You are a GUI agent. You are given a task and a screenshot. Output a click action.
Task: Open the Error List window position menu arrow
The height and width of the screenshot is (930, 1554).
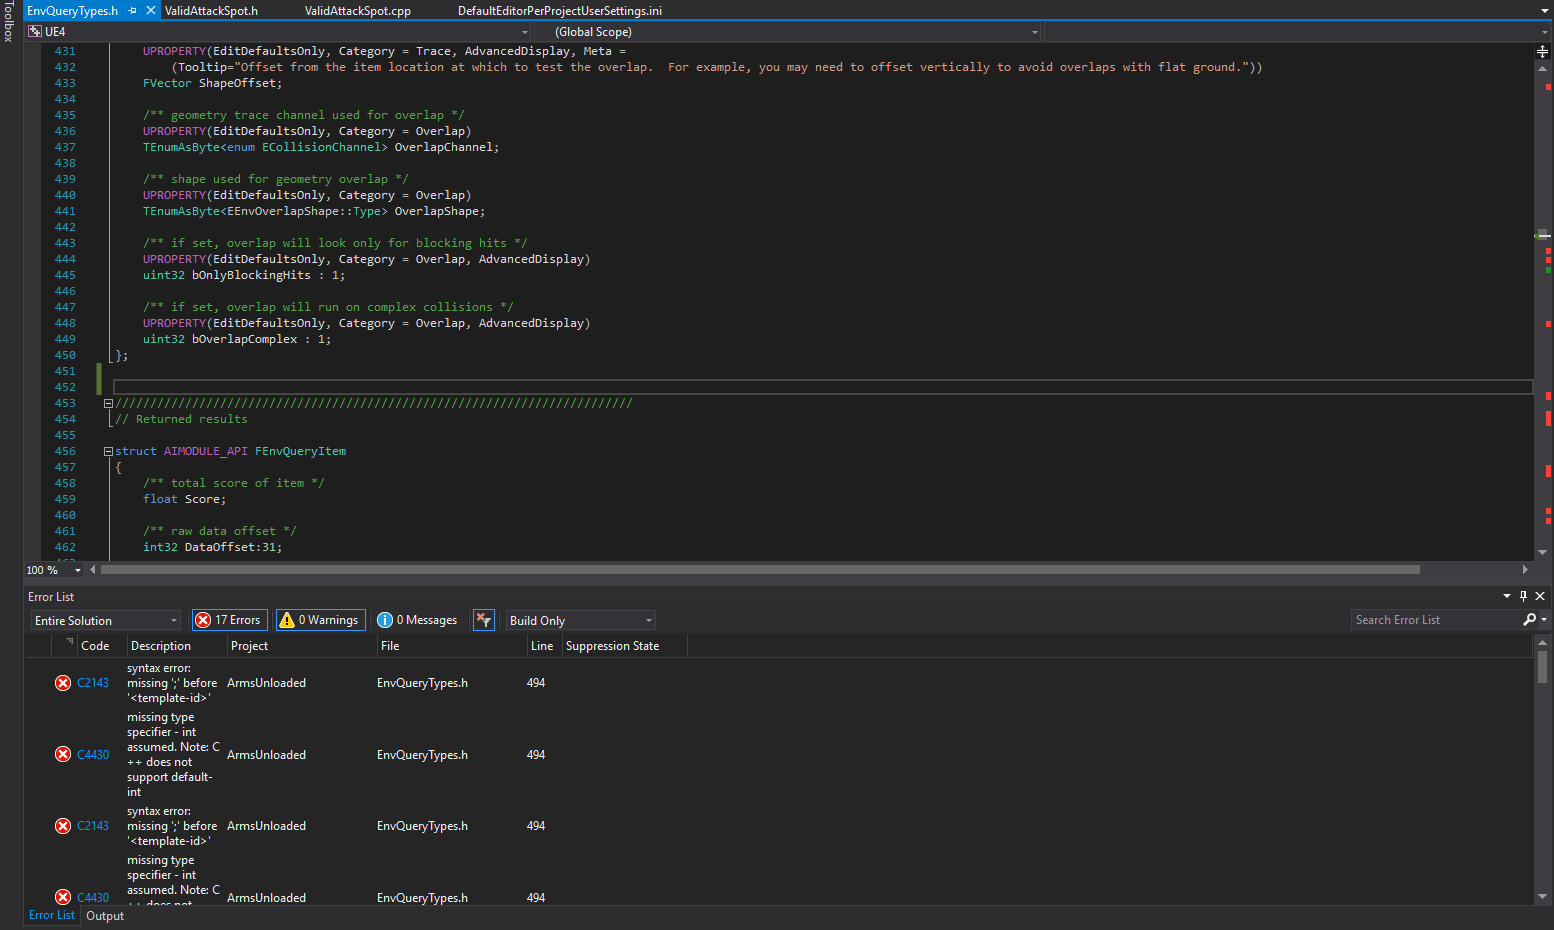1507,596
